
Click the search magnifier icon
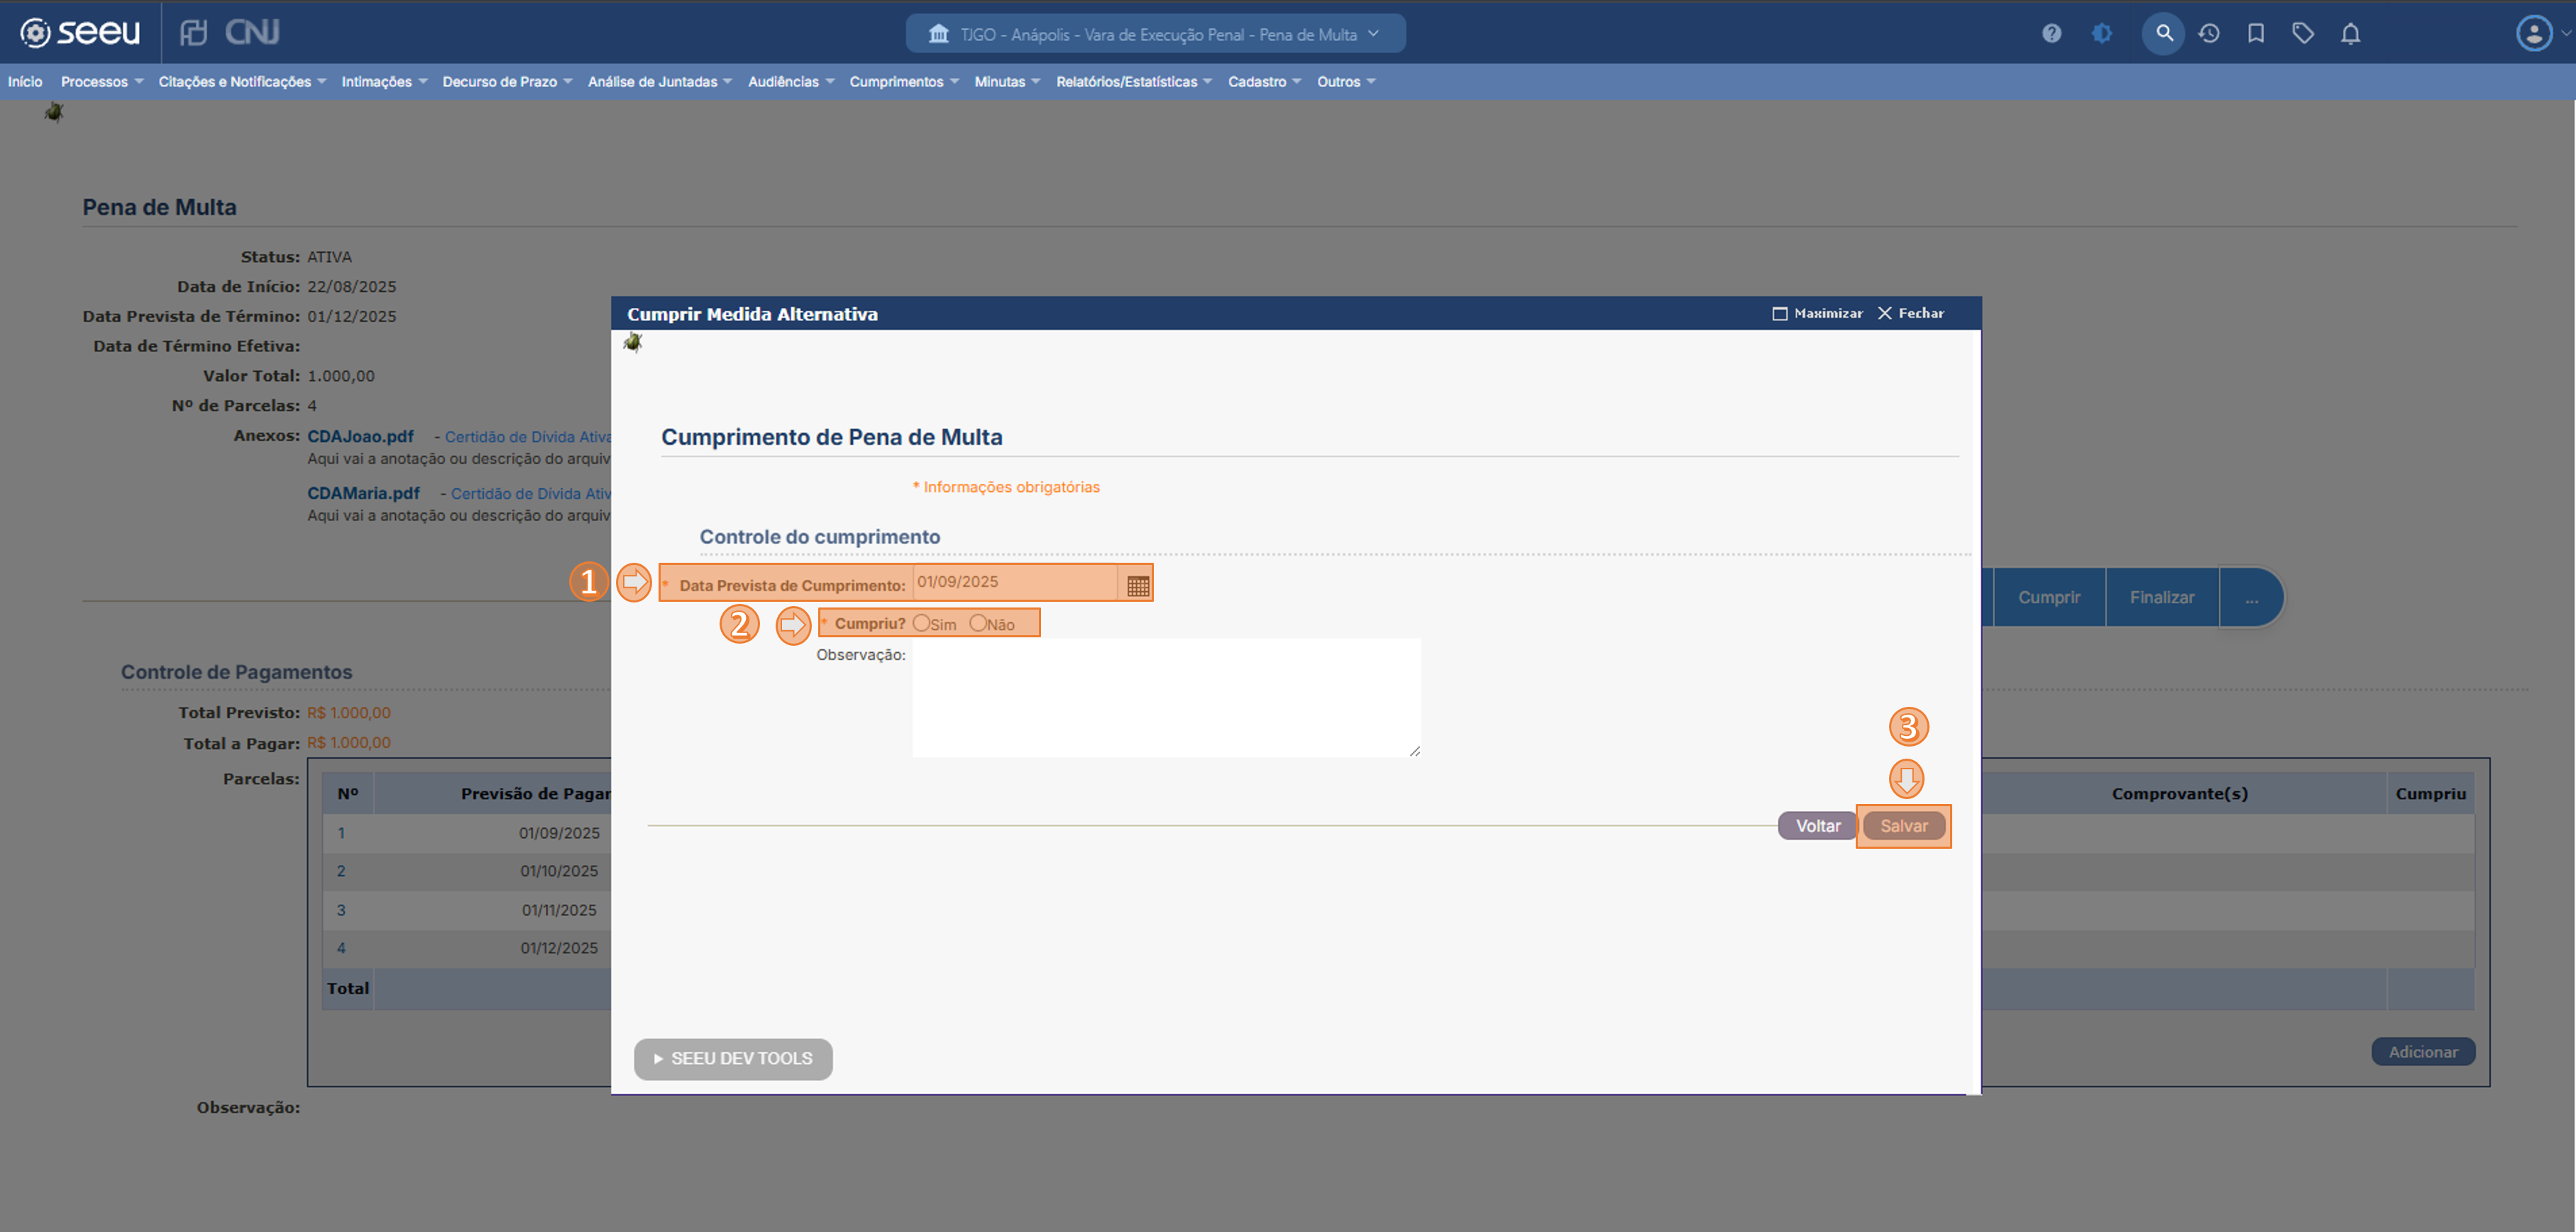coord(2163,34)
